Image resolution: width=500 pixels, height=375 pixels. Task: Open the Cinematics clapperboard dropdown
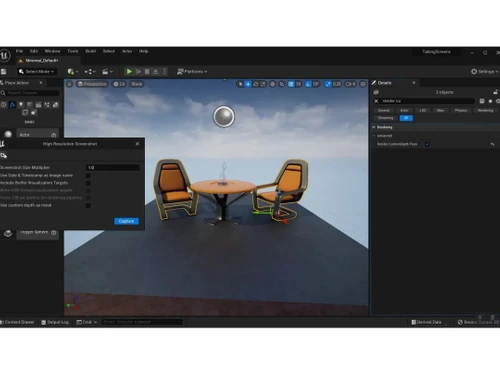107,72
